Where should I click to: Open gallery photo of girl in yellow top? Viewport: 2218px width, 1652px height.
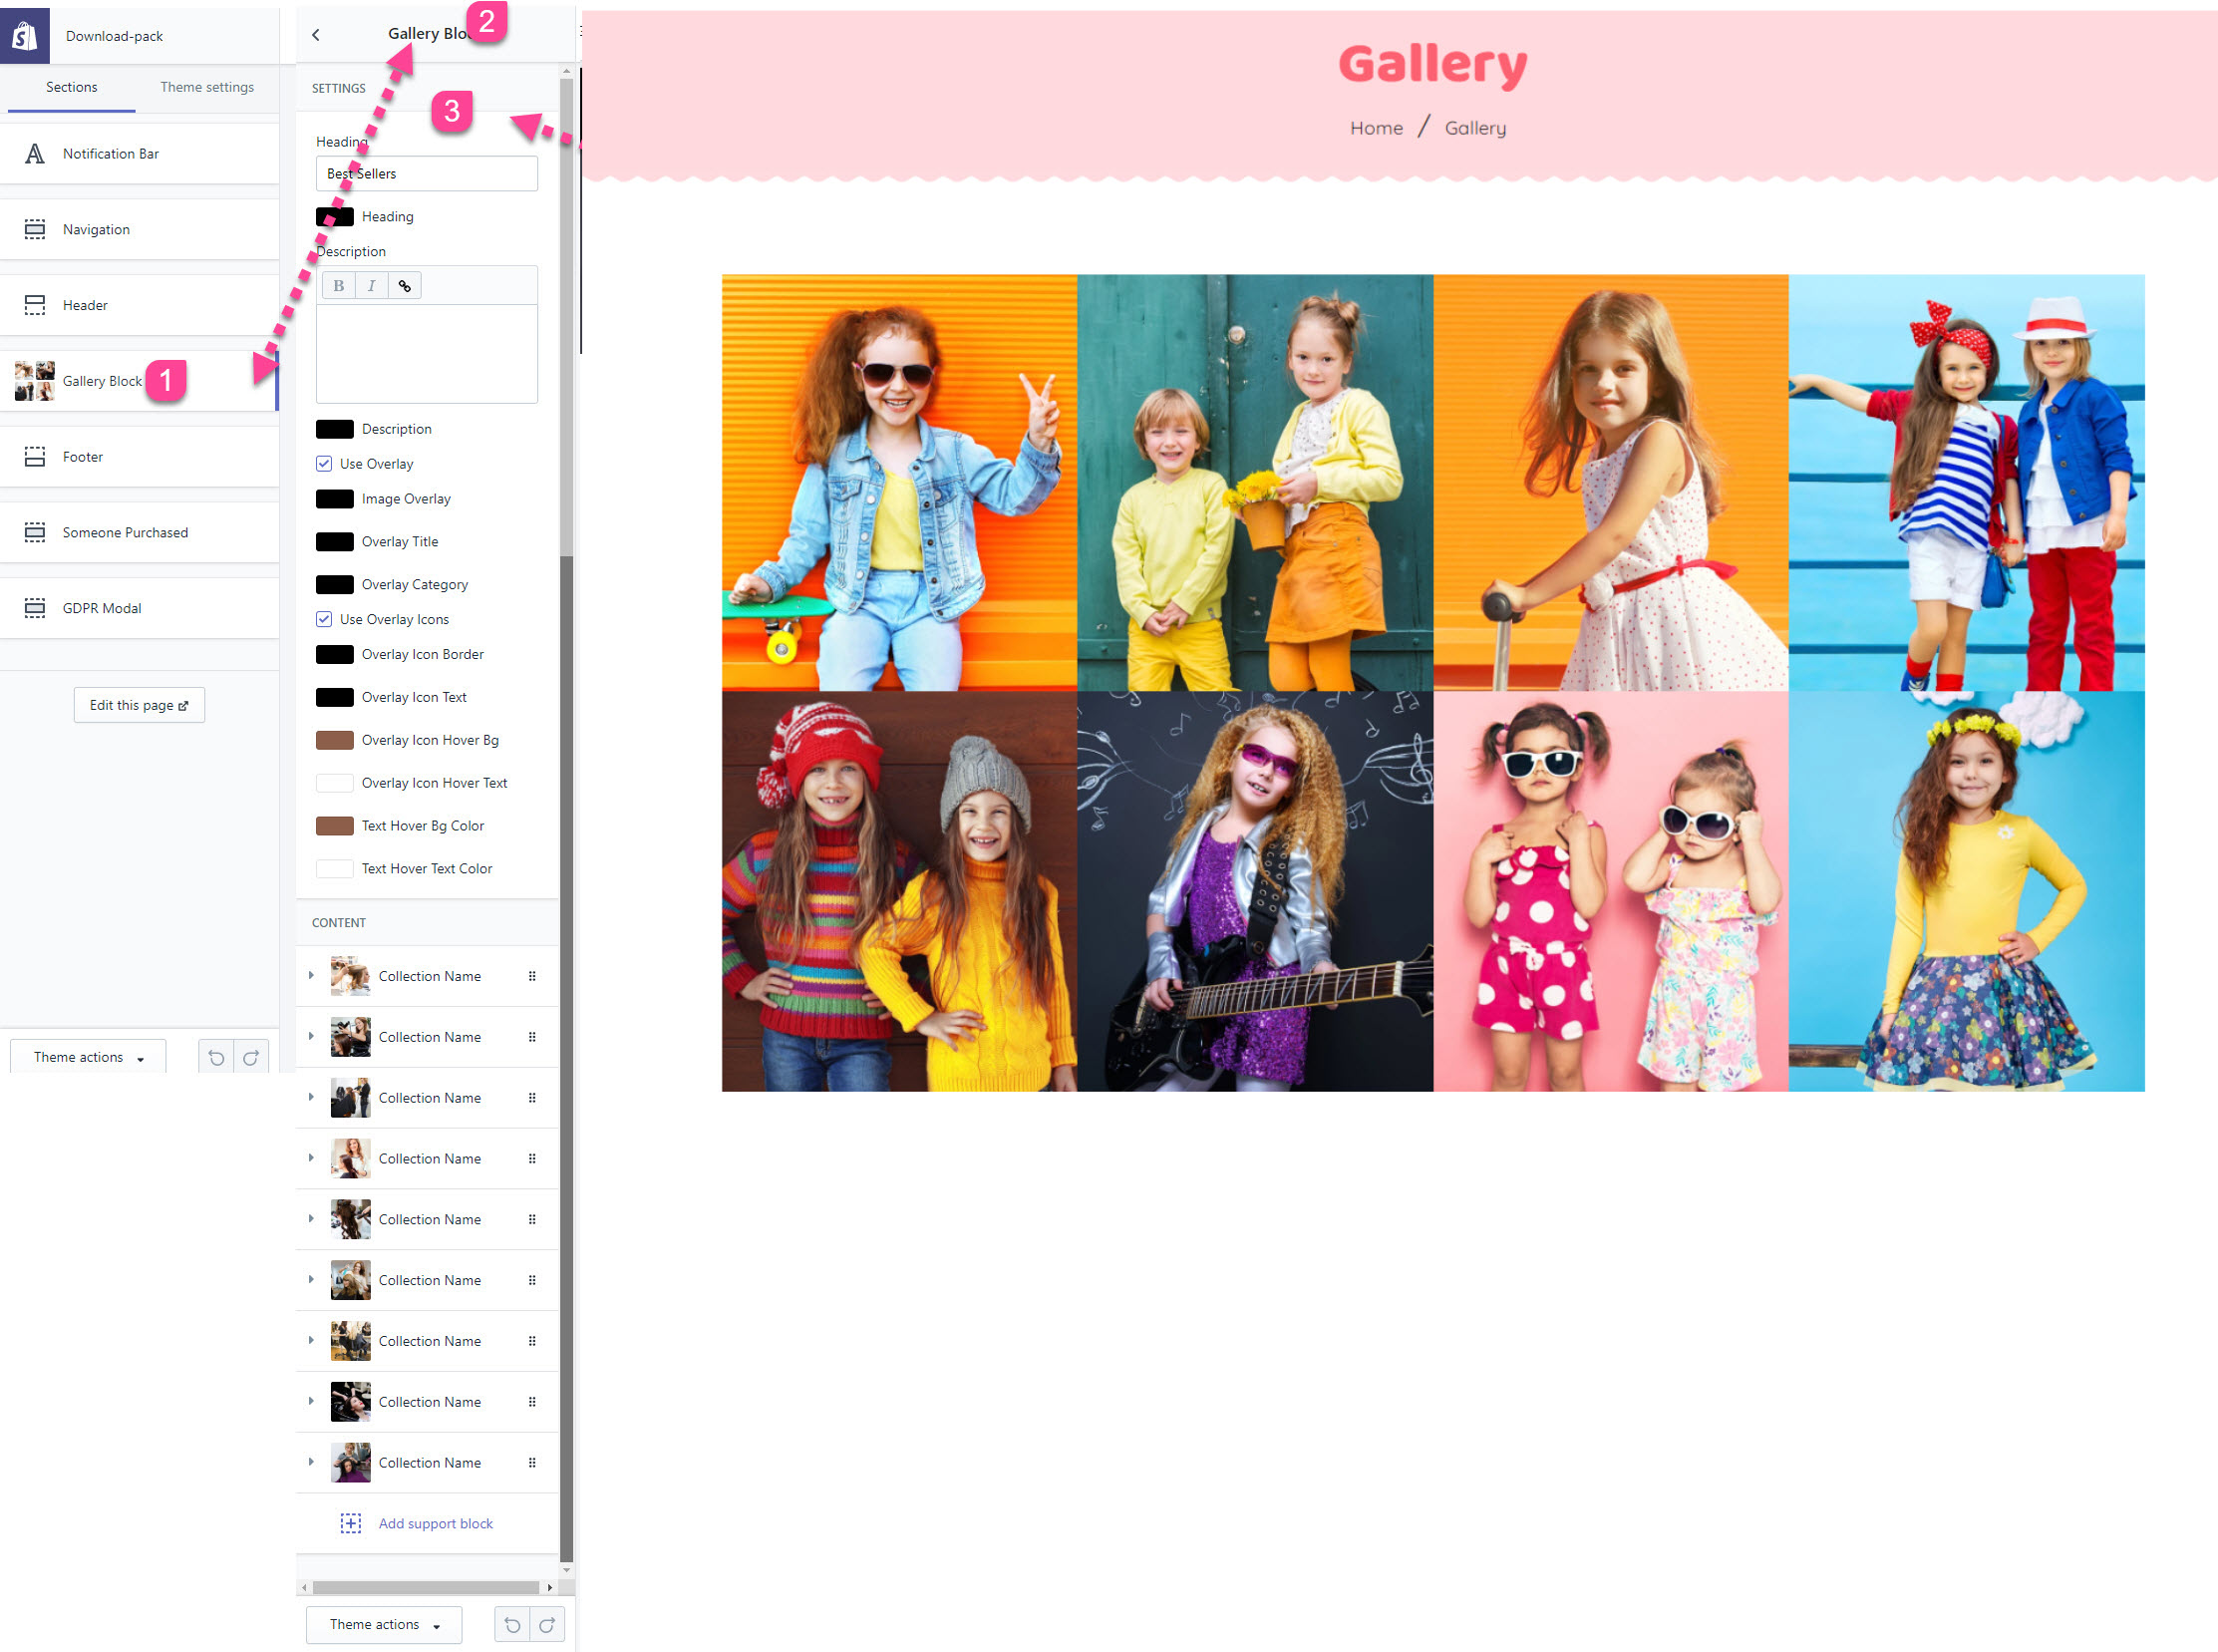[x=1966, y=891]
